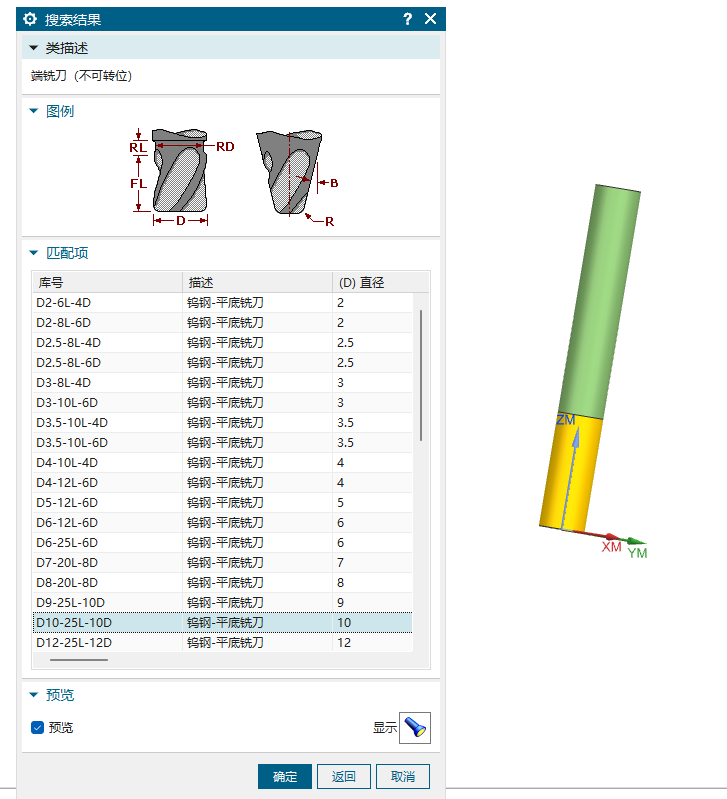The image size is (727, 799).
Task: Click the help question mark icon
Action: pyautogui.click(x=407, y=19)
